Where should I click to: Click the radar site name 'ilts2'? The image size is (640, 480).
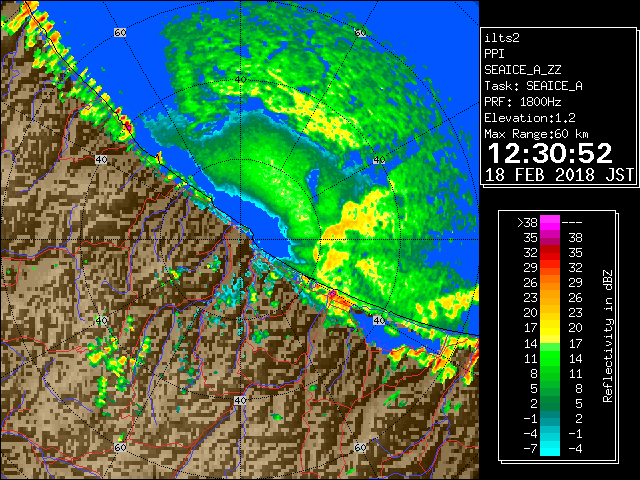[x=502, y=38]
